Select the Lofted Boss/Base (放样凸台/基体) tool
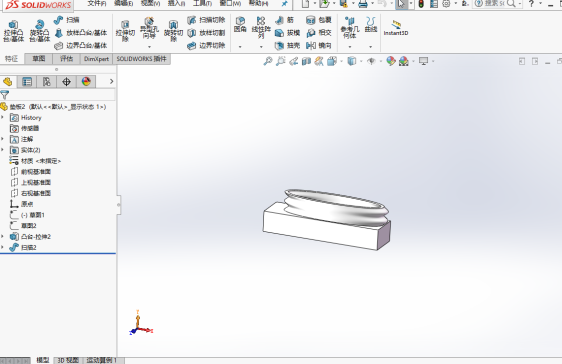Image resolution: width=562 pixels, height=364 pixels. (81, 33)
